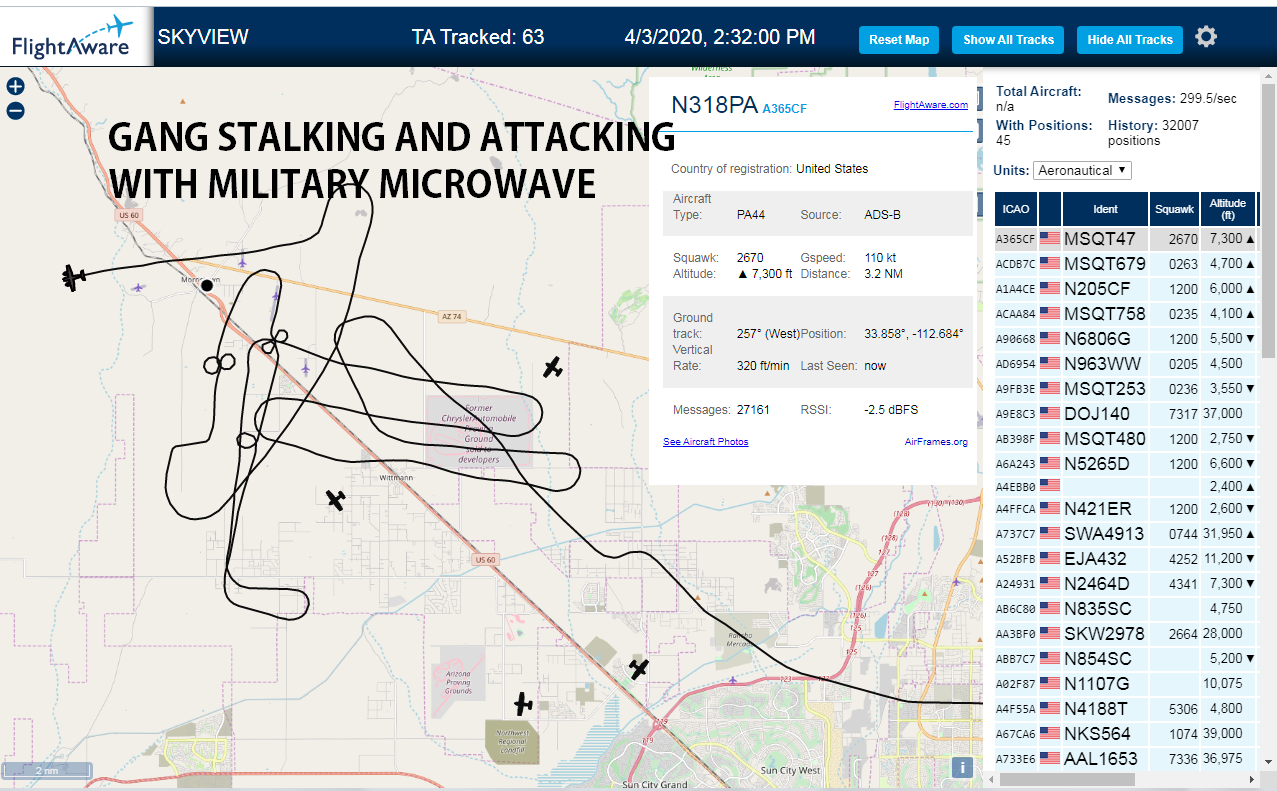The width and height of the screenshot is (1277, 791).
Task: Select N205CF in the aircraft list
Action: coord(1097,289)
